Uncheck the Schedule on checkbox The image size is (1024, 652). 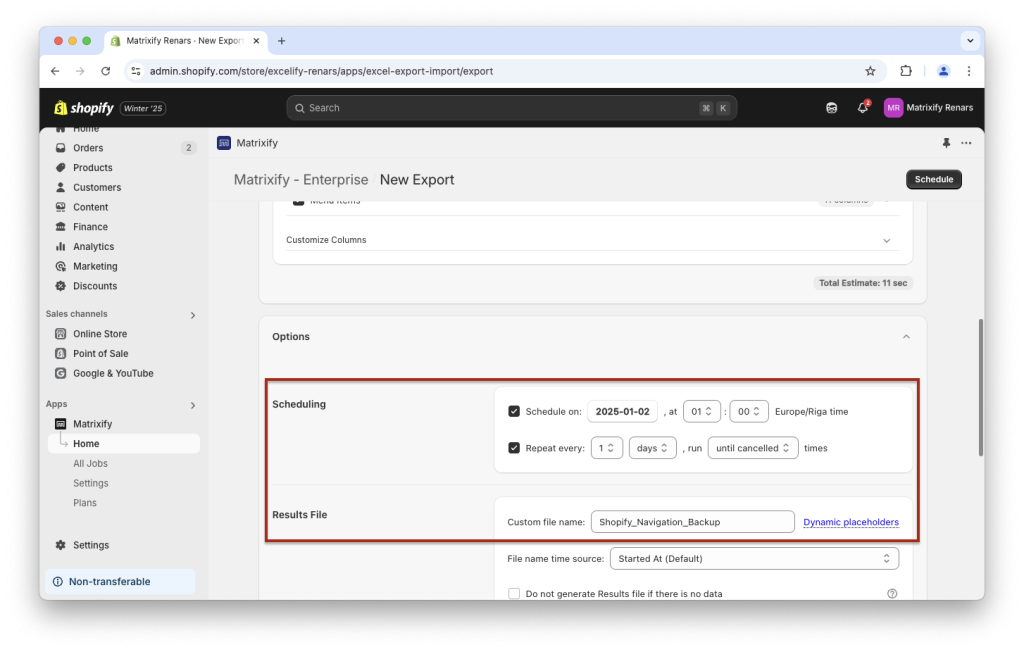pos(514,410)
